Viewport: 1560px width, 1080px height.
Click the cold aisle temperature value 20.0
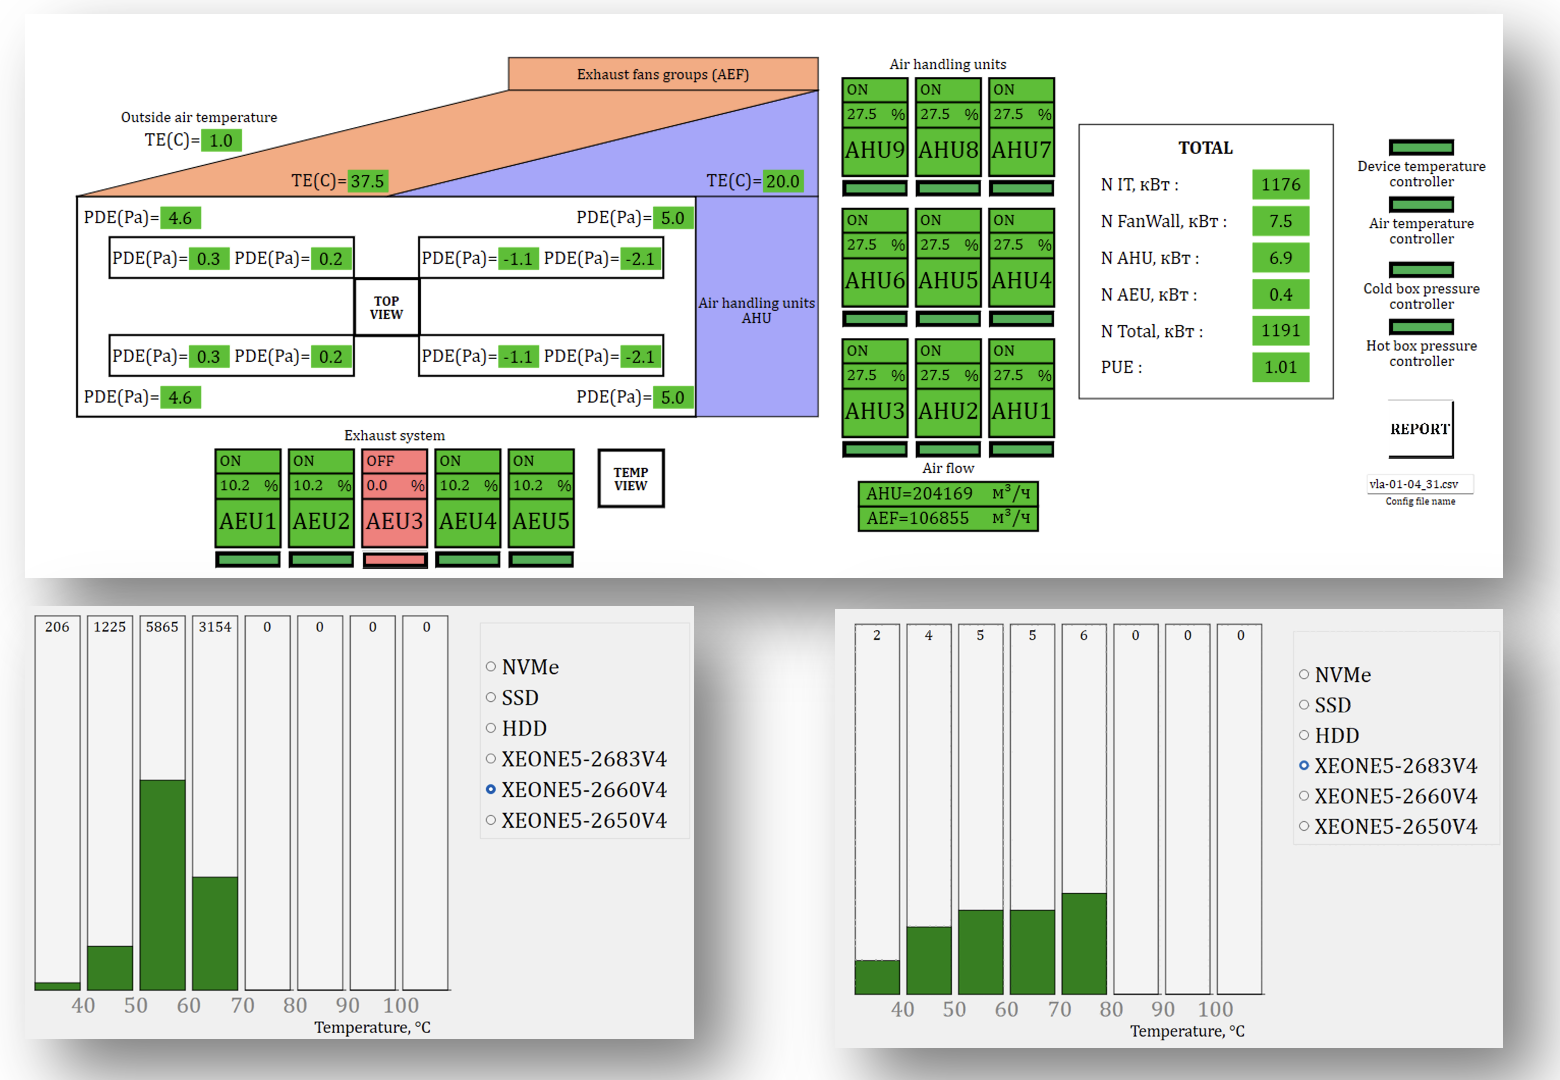tap(783, 182)
